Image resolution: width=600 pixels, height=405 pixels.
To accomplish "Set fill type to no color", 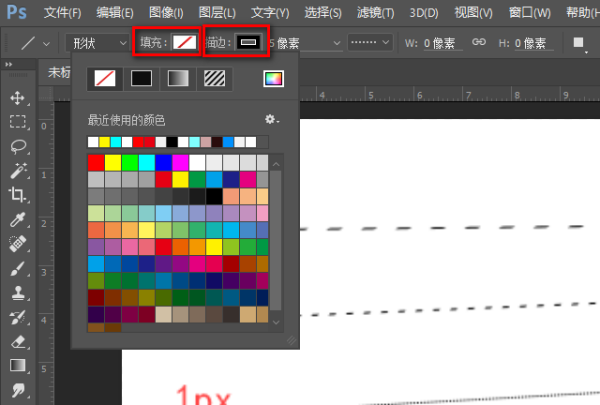I will 102,78.
